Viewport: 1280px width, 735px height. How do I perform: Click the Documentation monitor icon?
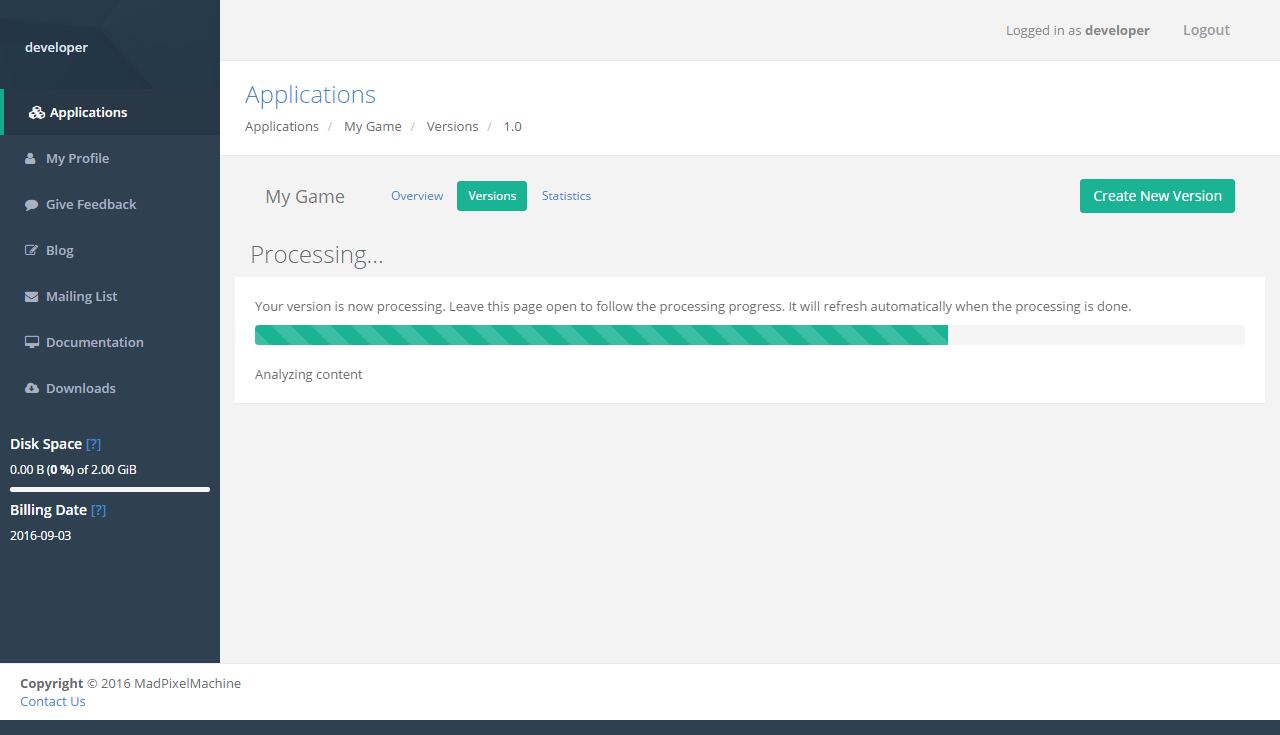pyautogui.click(x=31, y=342)
